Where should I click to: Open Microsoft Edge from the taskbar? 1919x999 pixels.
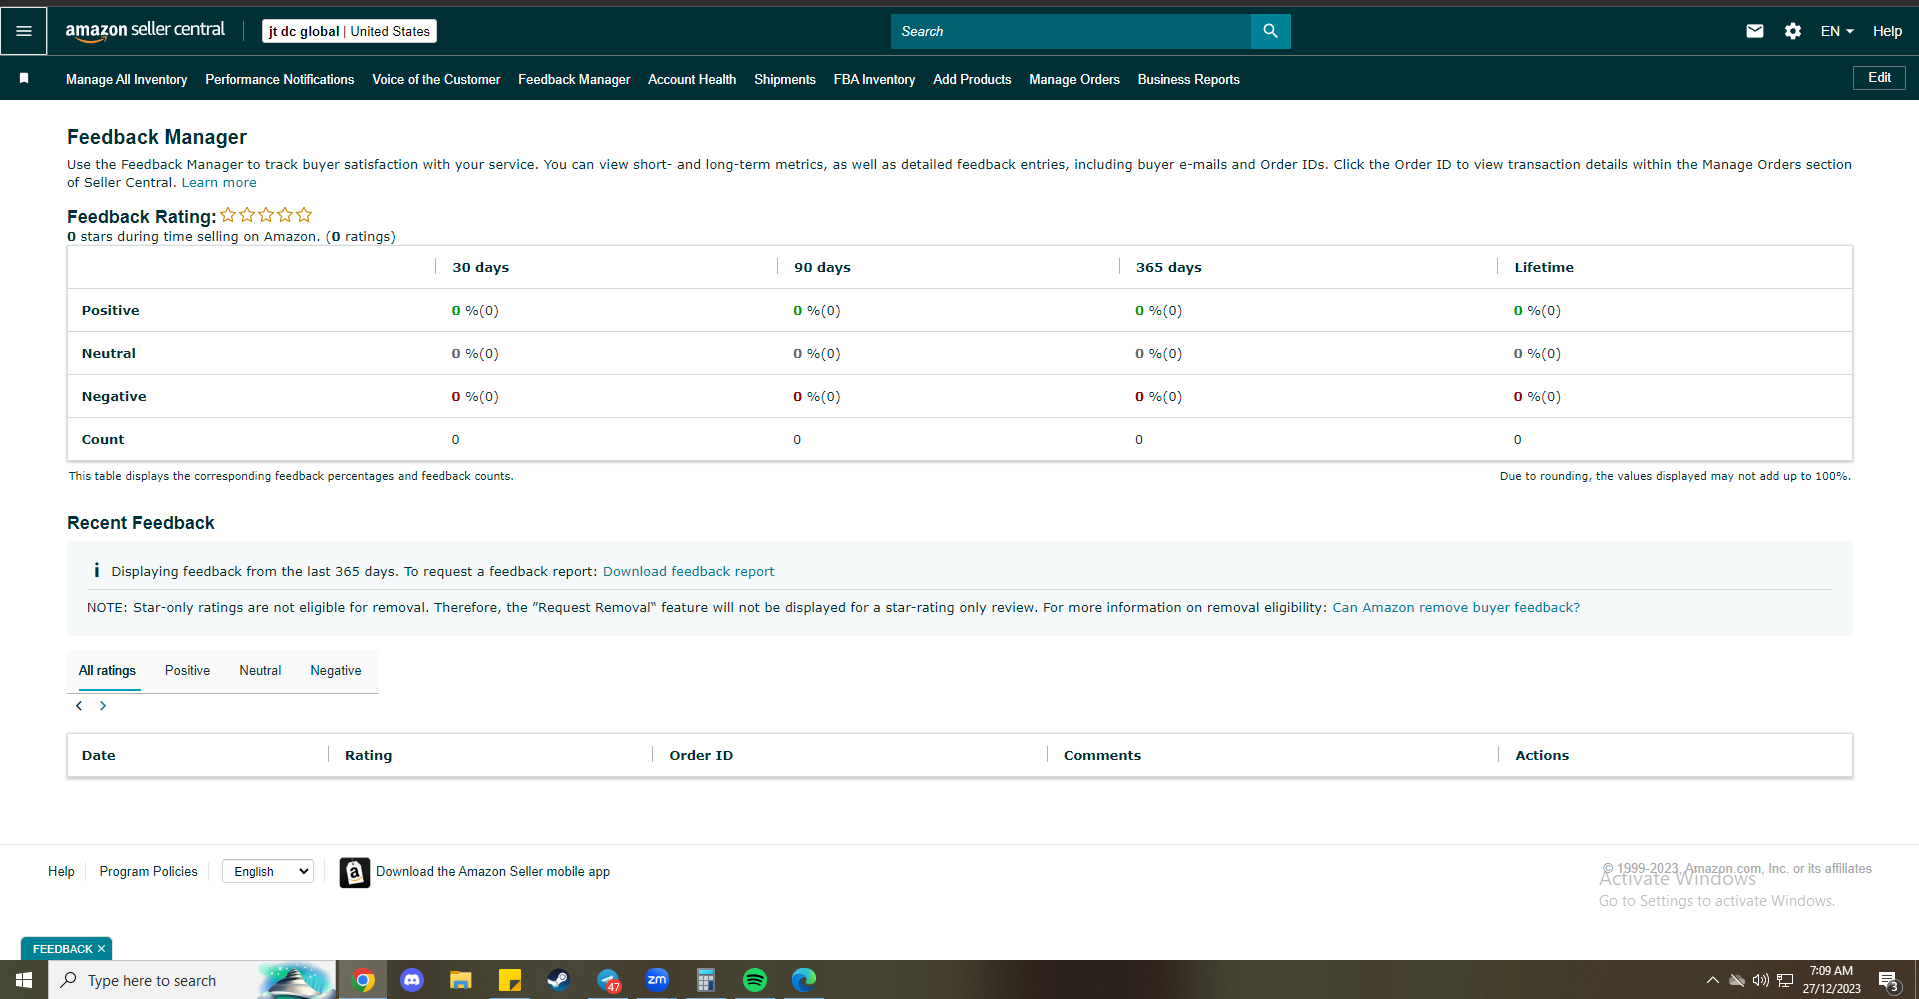click(804, 980)
